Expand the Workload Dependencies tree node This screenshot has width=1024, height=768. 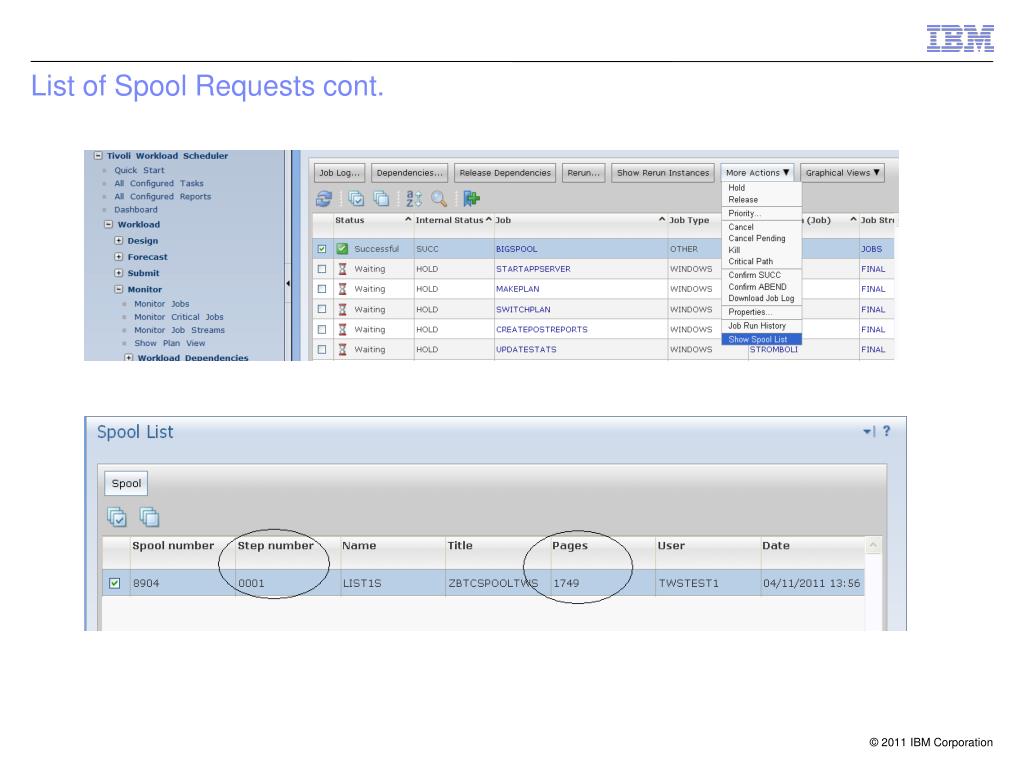pos(129,358)
